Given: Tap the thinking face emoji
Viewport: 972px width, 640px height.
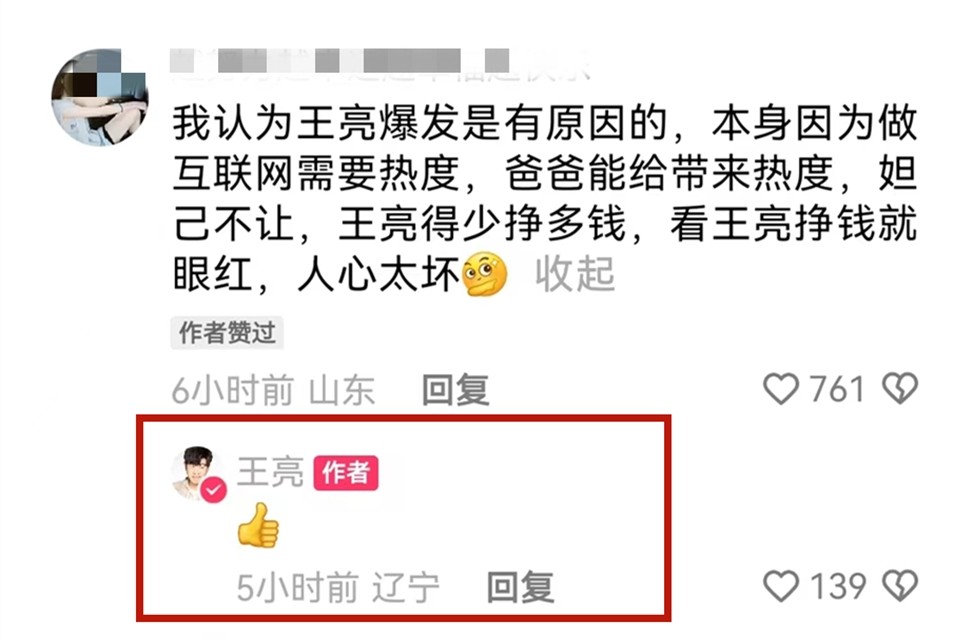Looking at the screenshot, I should (485, 274).
